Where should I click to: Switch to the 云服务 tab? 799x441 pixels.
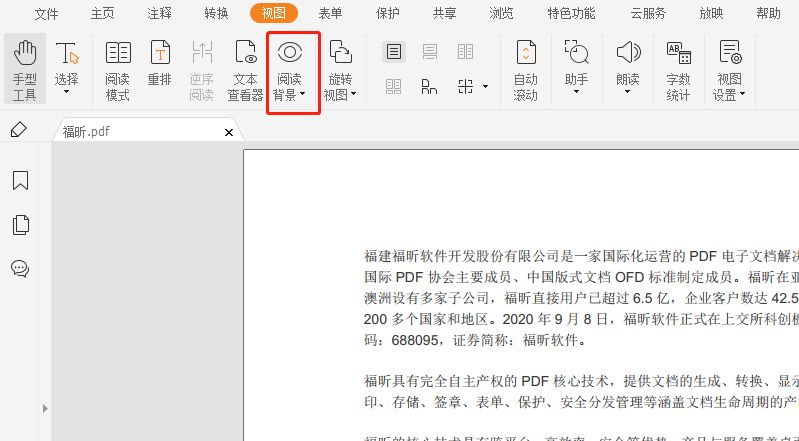[x=648, y=14]
